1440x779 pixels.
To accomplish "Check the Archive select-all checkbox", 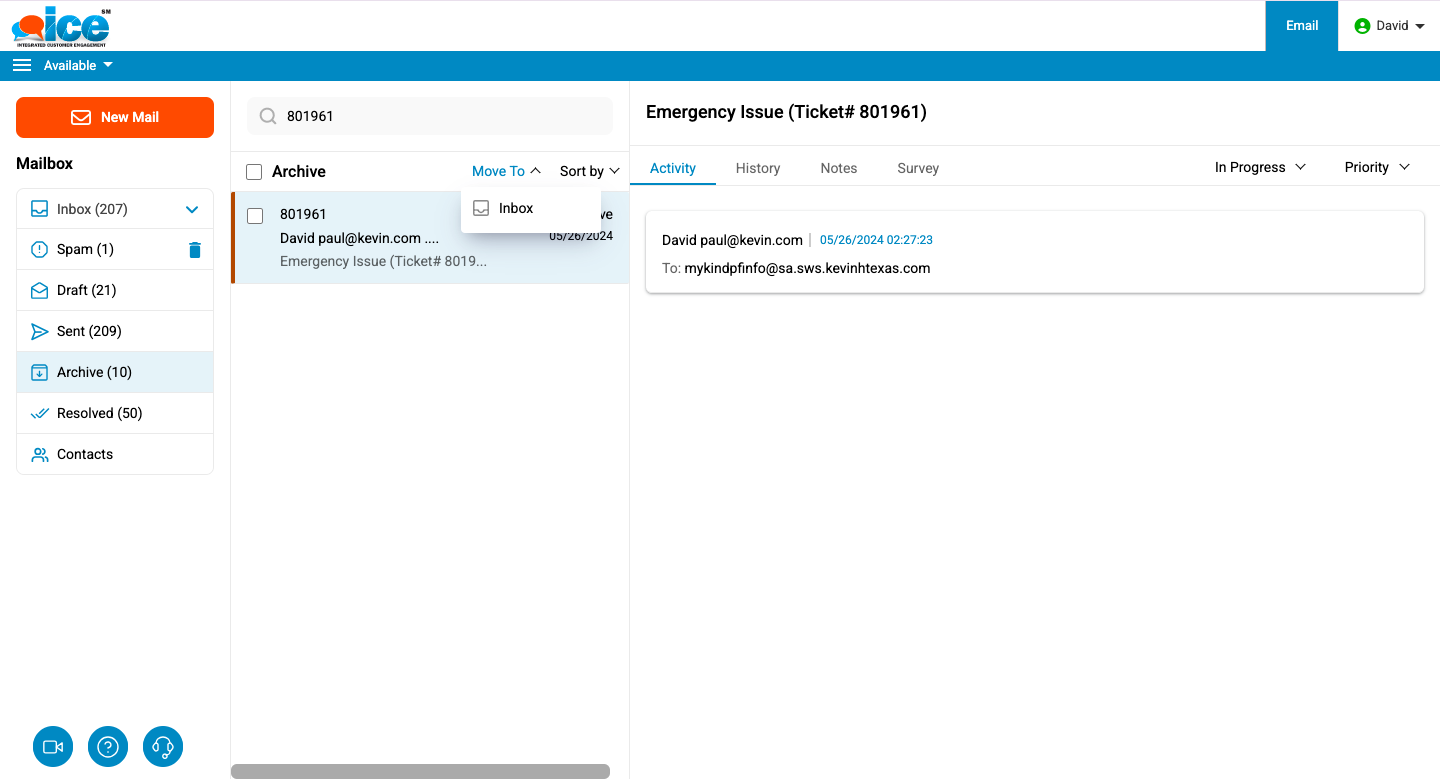I will pos(254,172).
